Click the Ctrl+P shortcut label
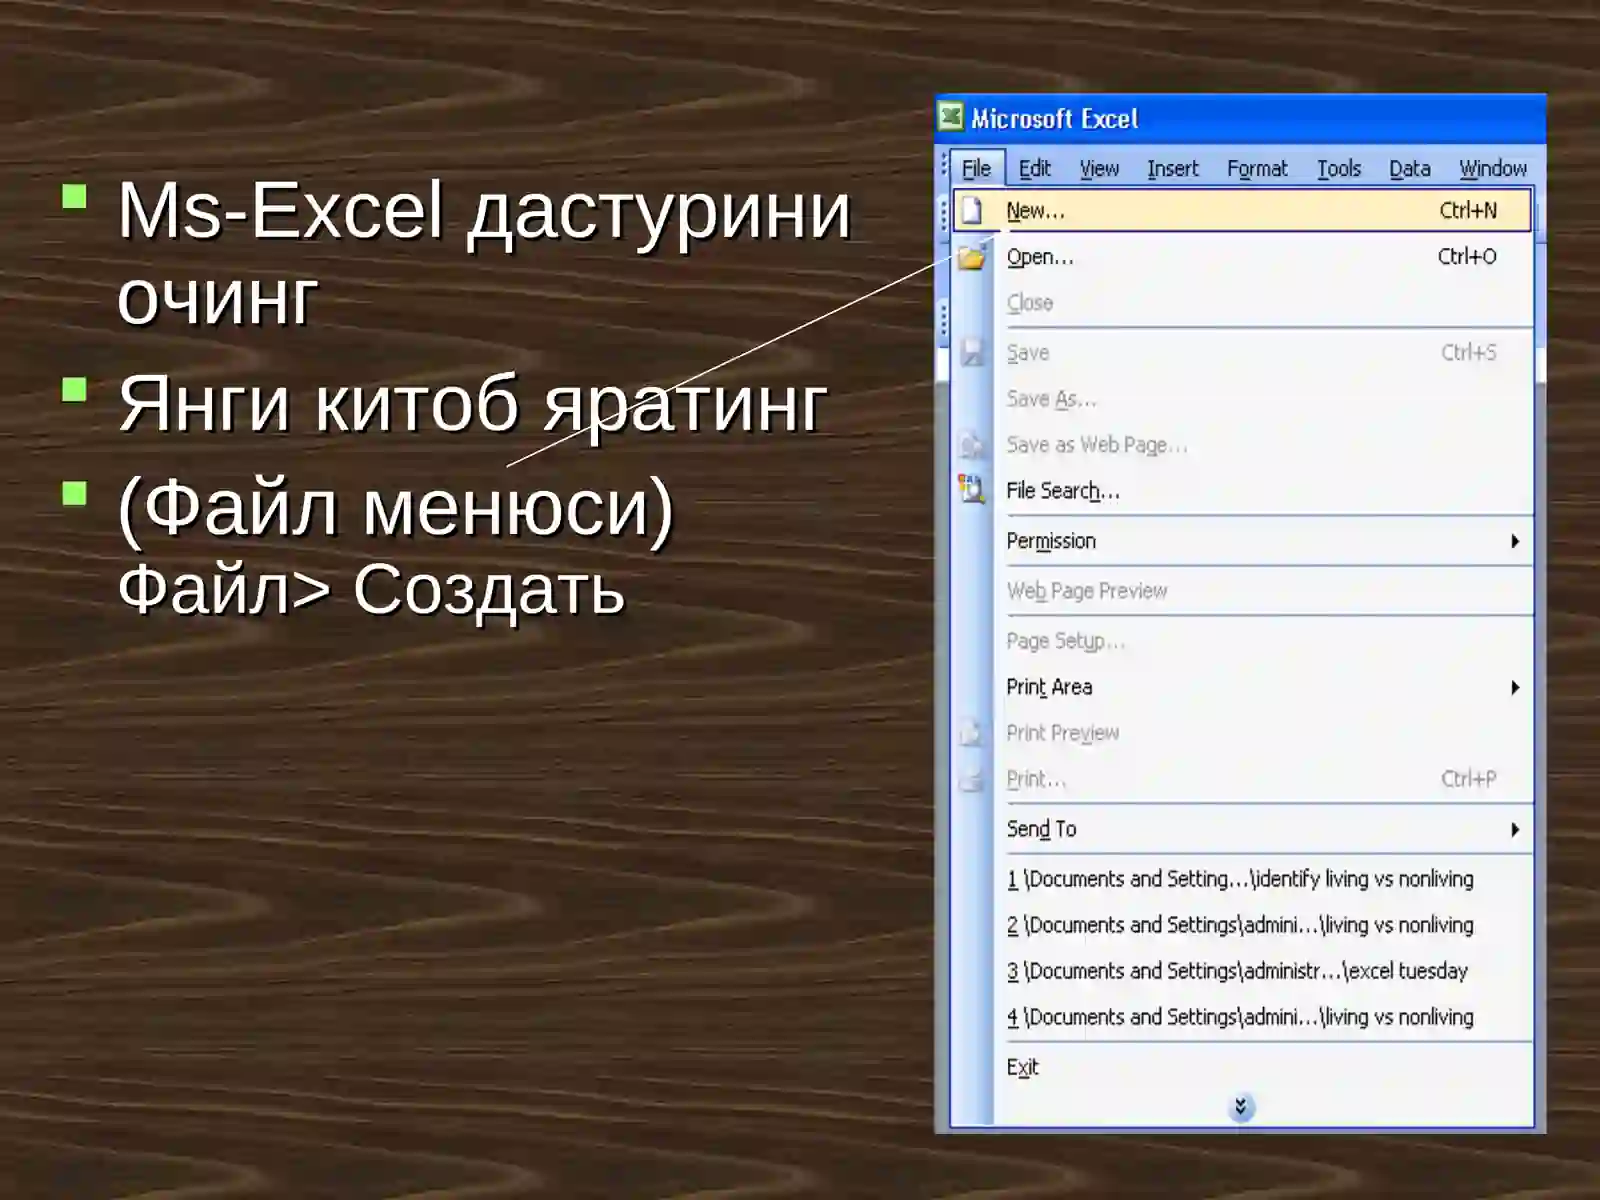Image resolution: width=1600 pixels, height=1200 pixels. coord(1469,778)
